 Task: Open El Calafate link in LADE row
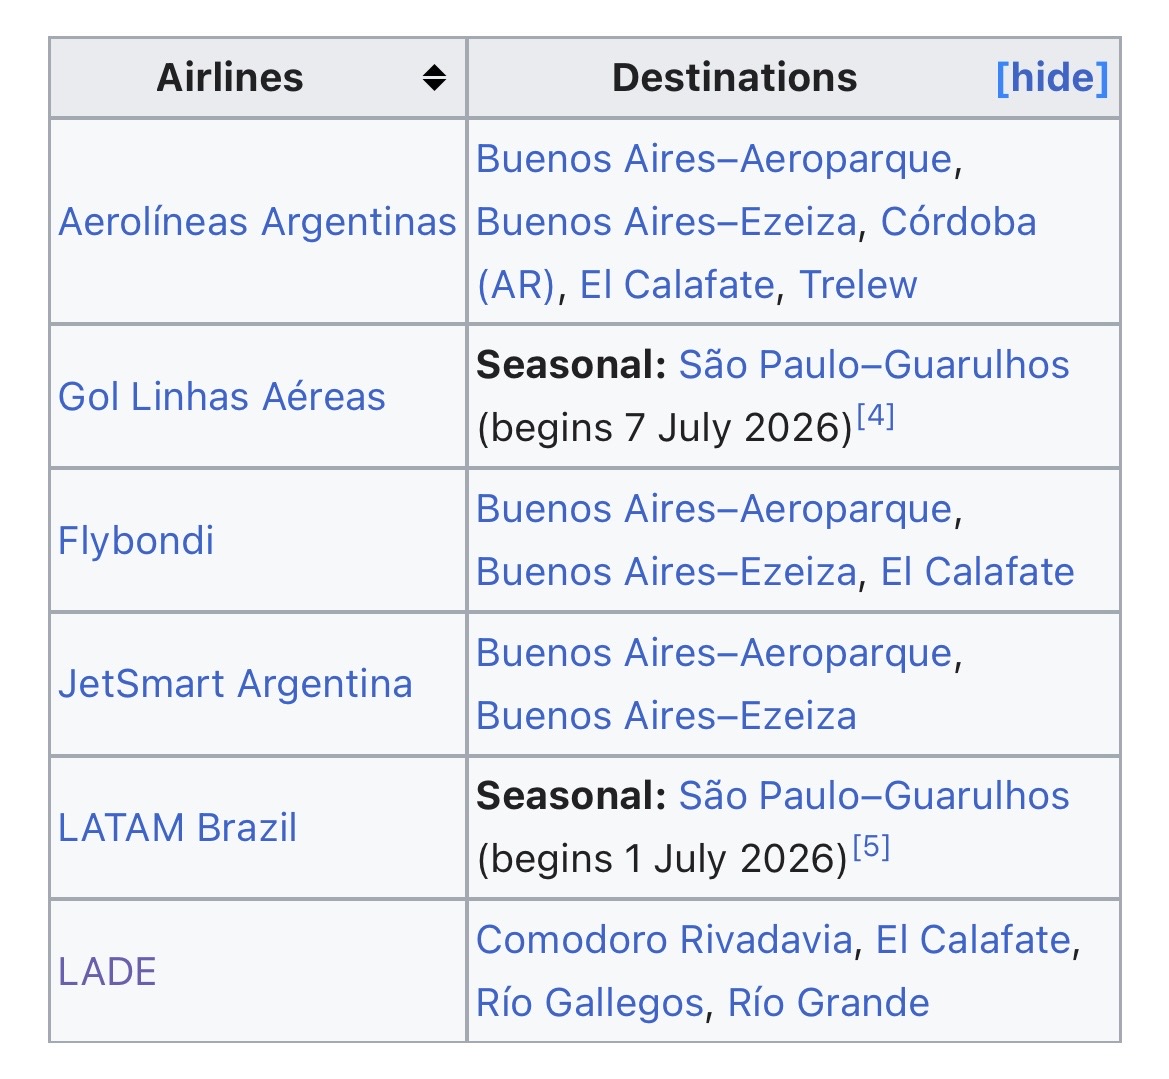click(x=973, y=940)
